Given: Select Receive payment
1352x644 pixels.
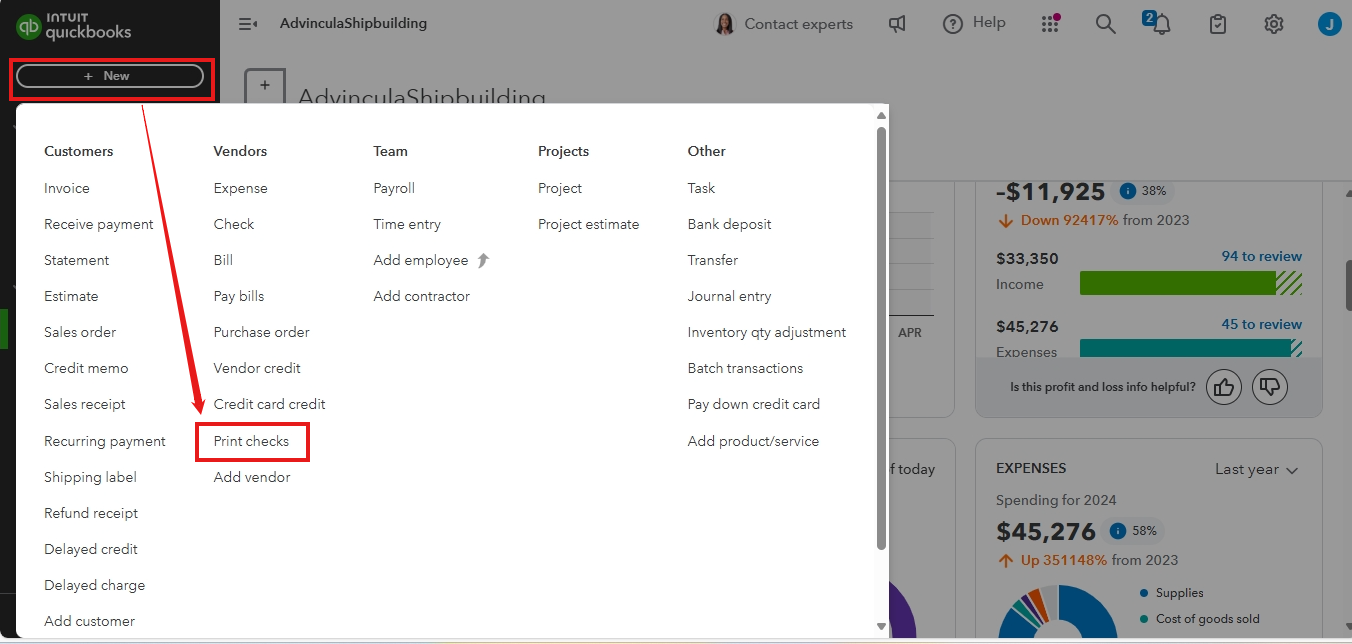Looking at the screenshot, I should click(99, 224).
